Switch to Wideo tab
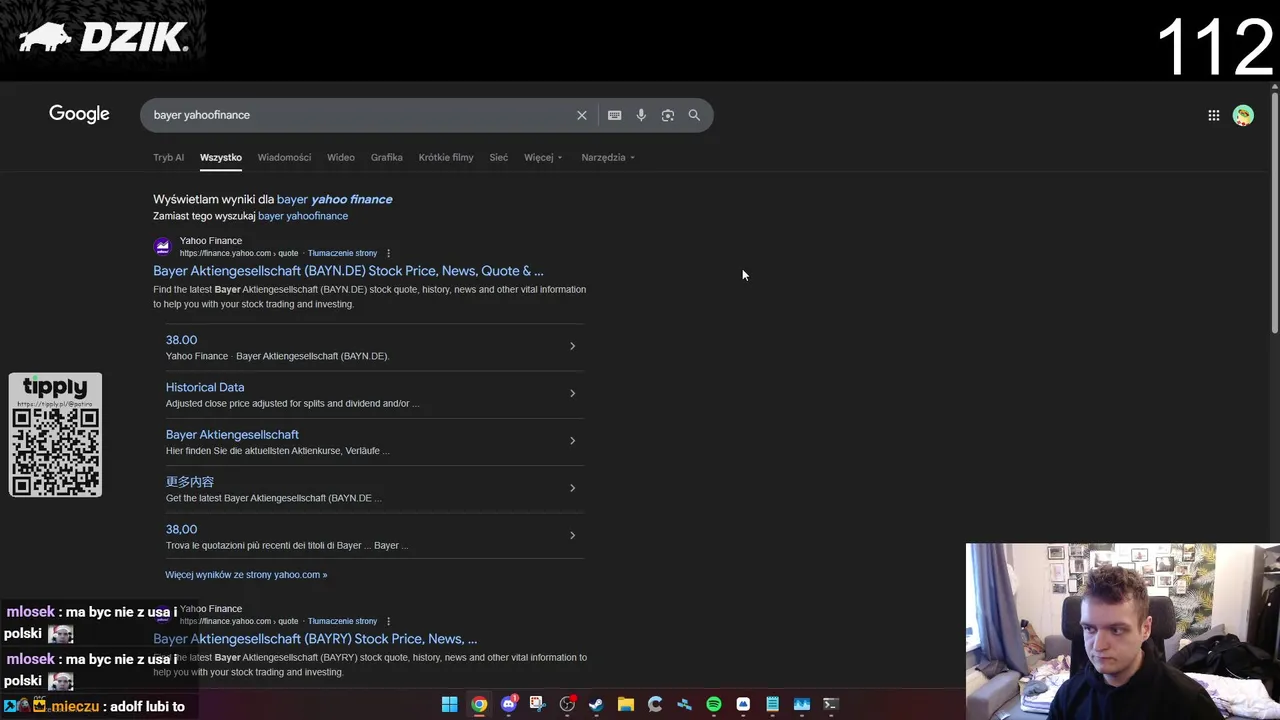1280x720 pixels. [x=341, y=157]
